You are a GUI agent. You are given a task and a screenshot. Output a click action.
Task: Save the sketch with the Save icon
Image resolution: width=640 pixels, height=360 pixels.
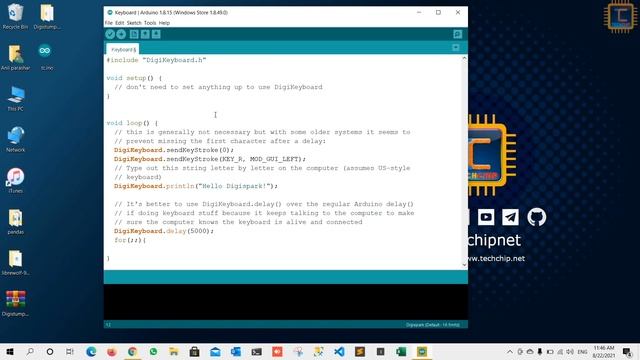[156, 34]
